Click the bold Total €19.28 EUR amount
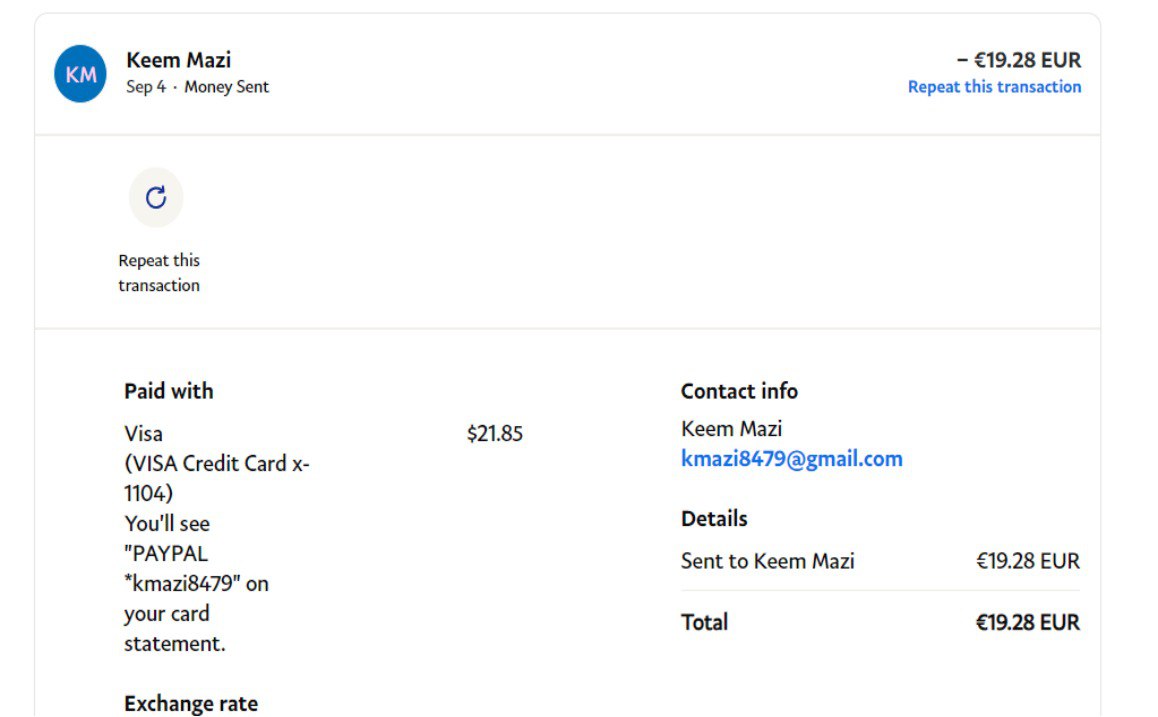Viewport: 1158px width, 717px height. pyautogui.click(x=1027, y=622)
